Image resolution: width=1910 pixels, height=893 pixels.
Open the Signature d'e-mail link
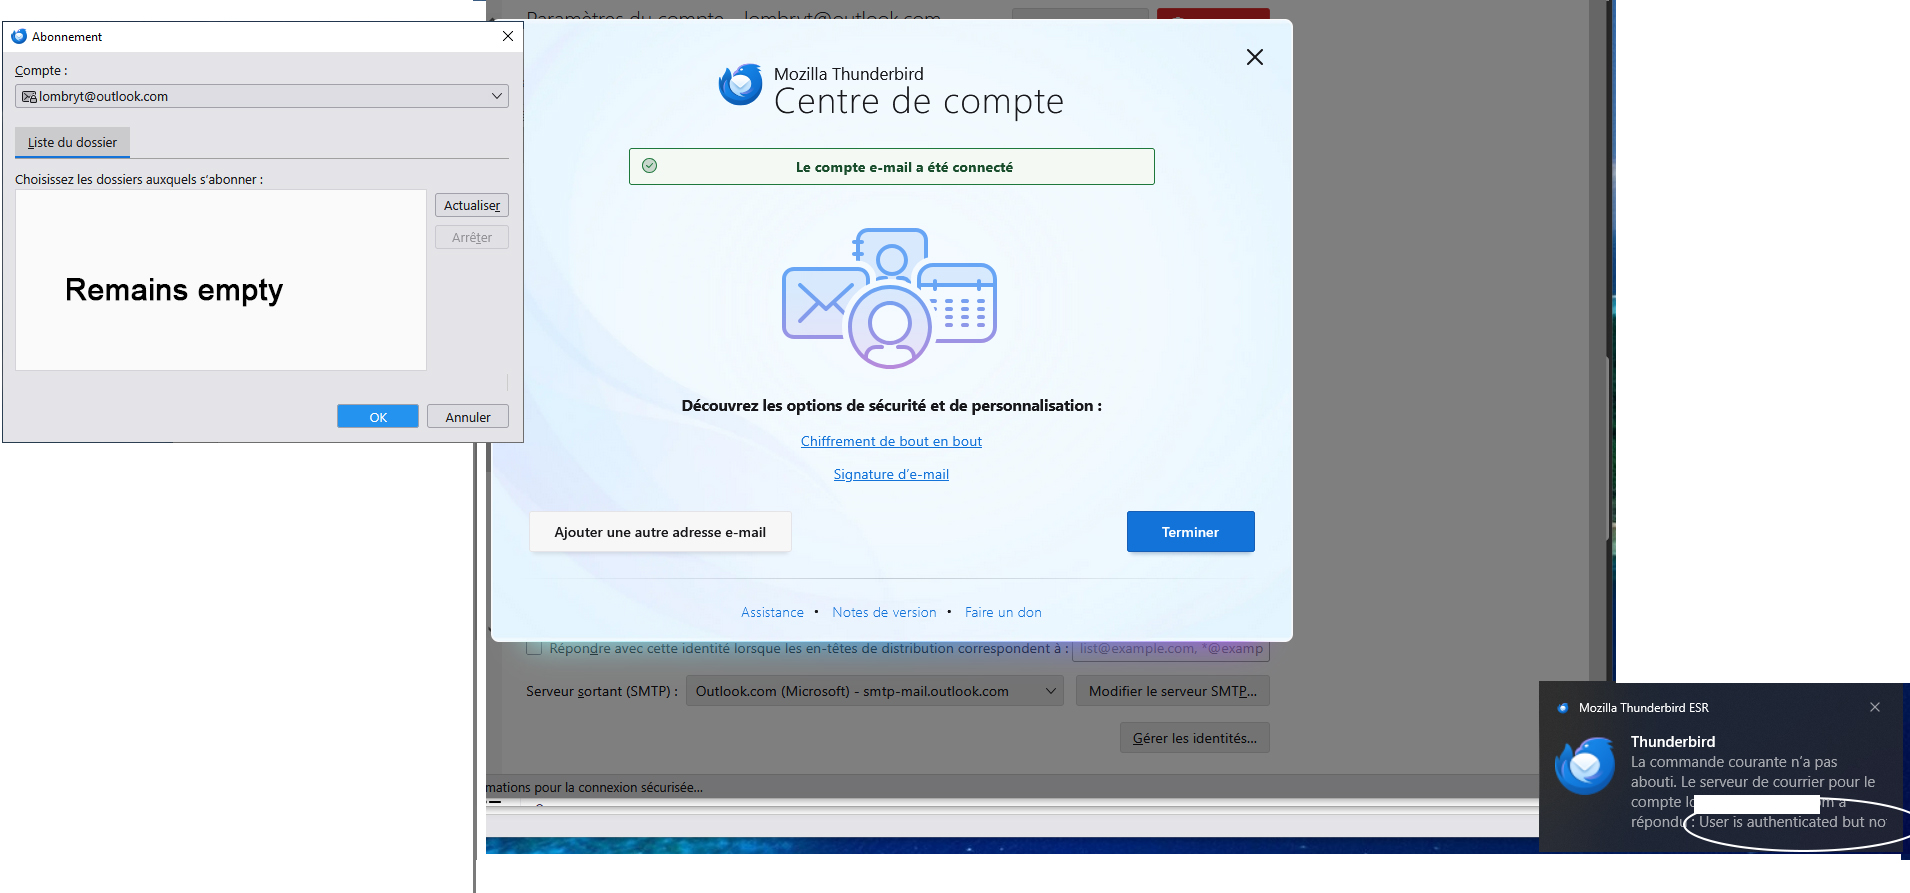coord(891,474)
